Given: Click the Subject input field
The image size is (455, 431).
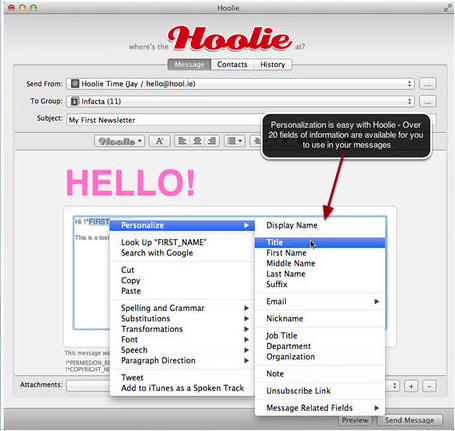Looking at the screenshot, I should (165, 120).
